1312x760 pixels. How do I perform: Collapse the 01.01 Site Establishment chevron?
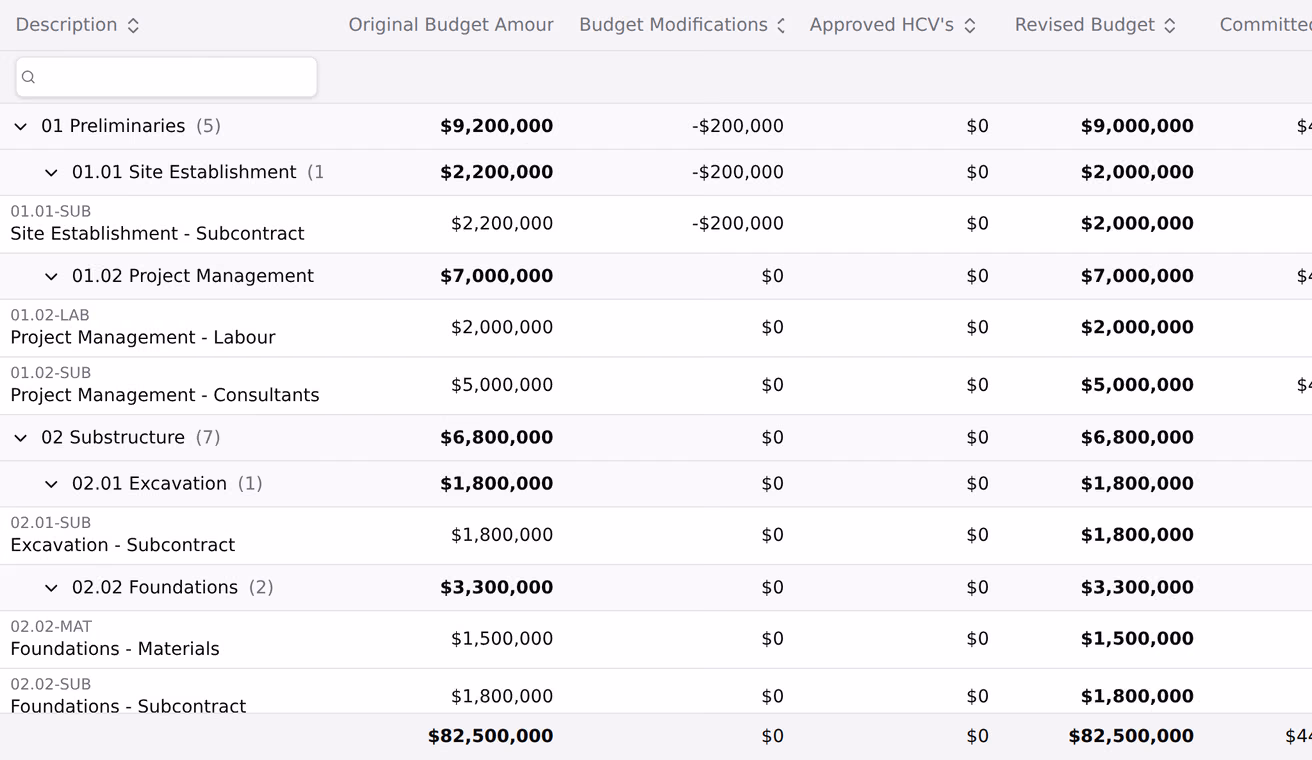click(51, 173)
